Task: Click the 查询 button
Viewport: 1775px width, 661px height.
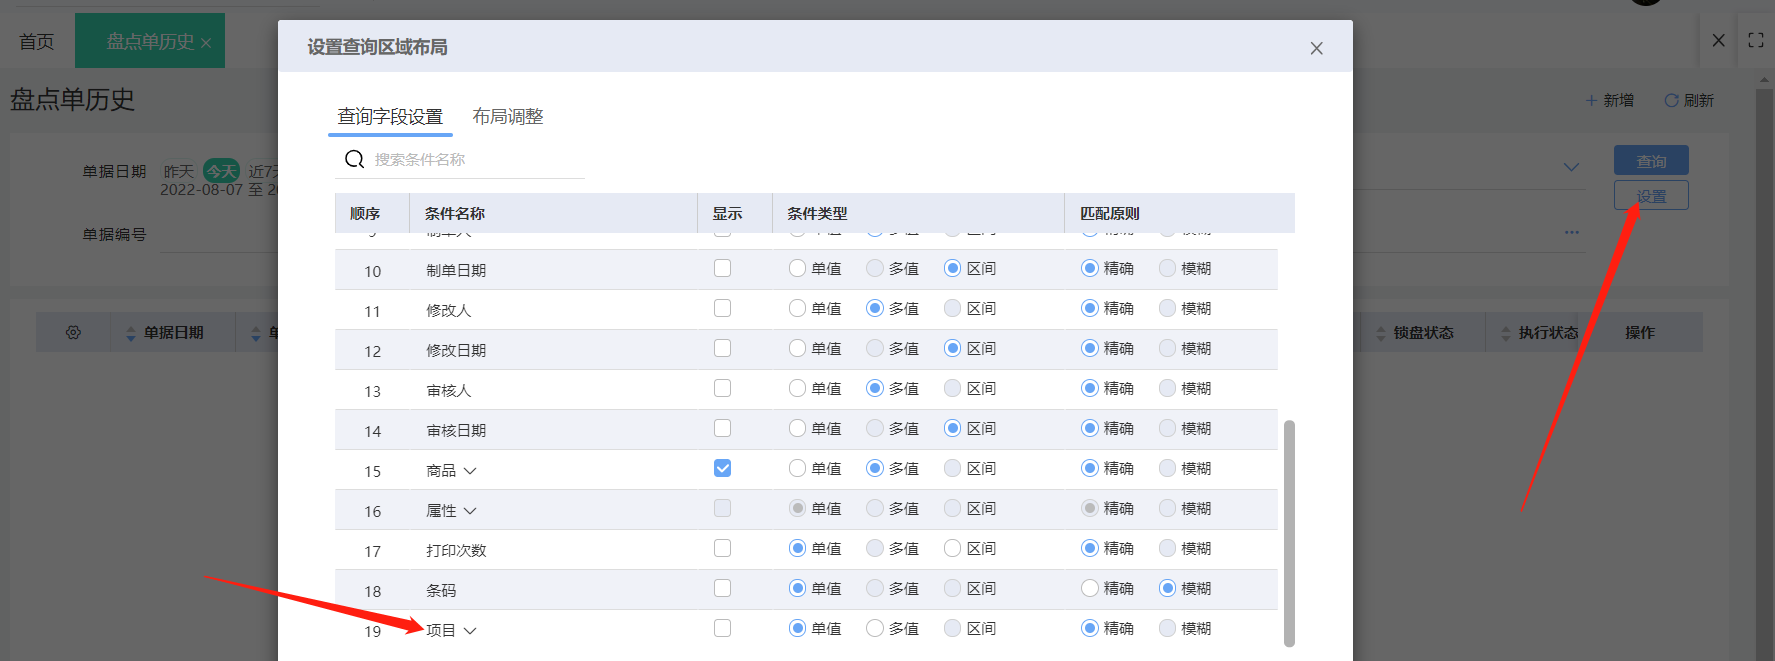Action: tap(1650, 161)
